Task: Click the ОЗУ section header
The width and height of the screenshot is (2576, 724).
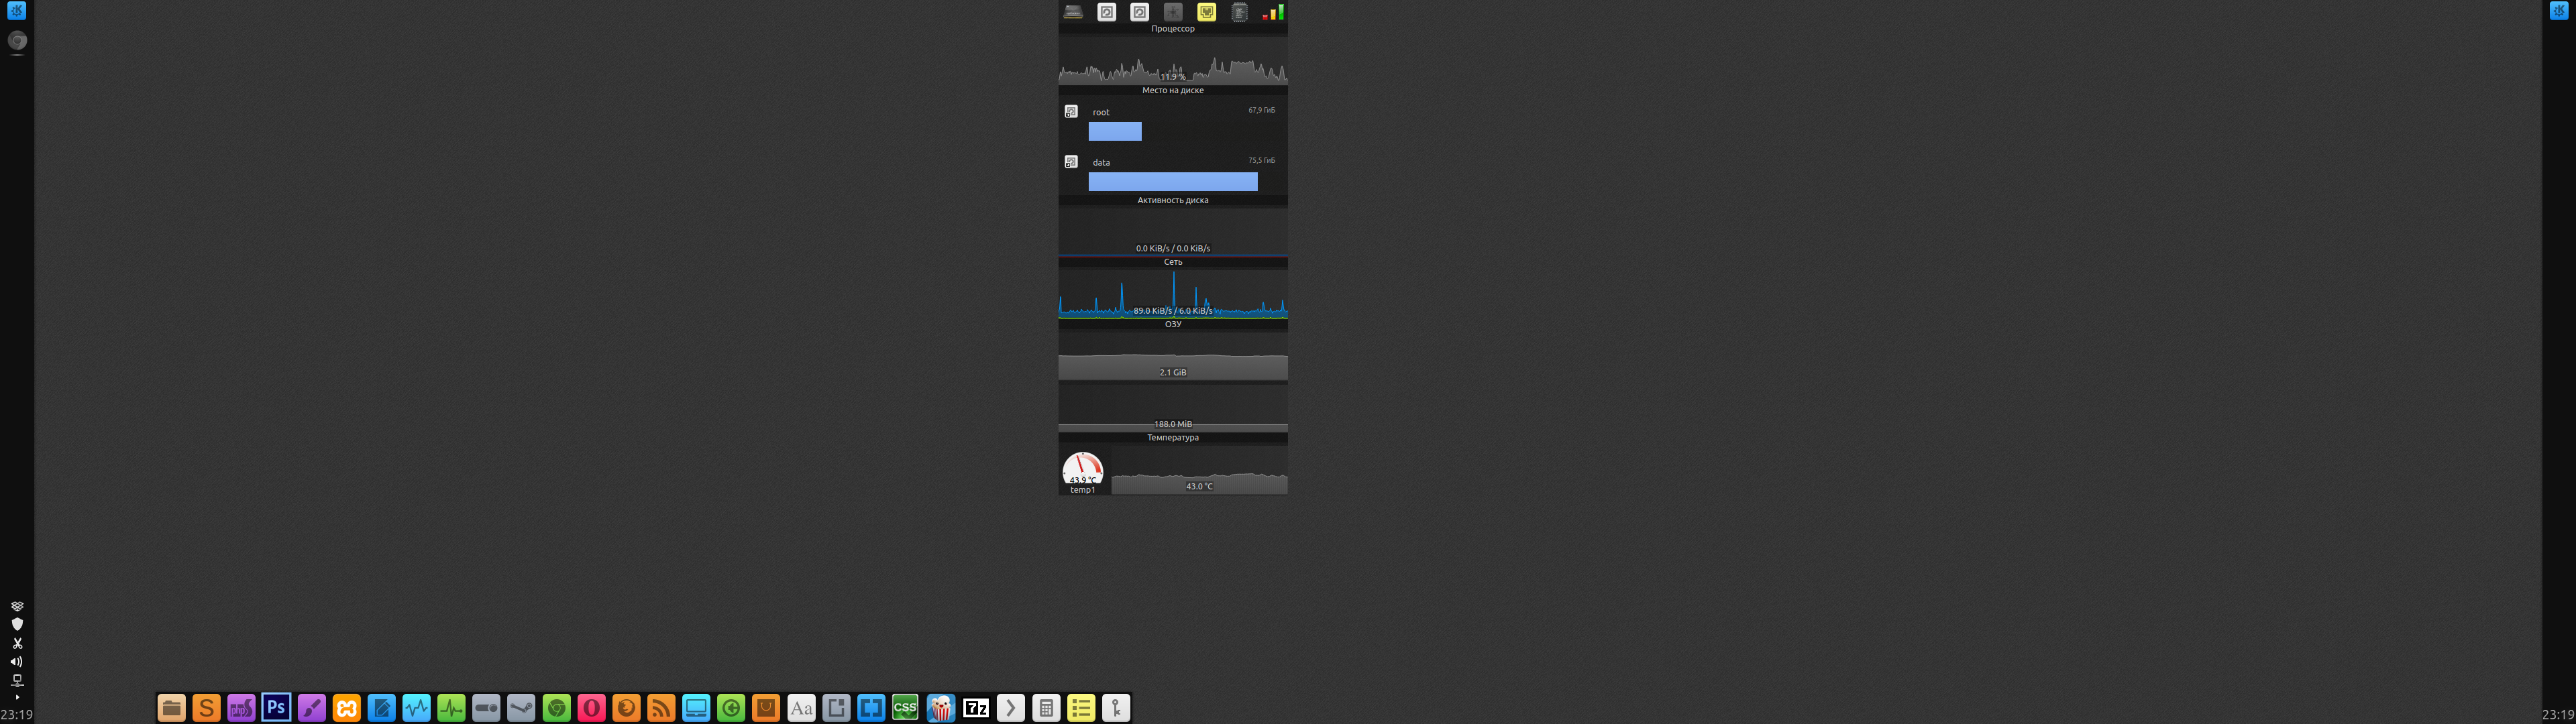Action: [1173, 324]
